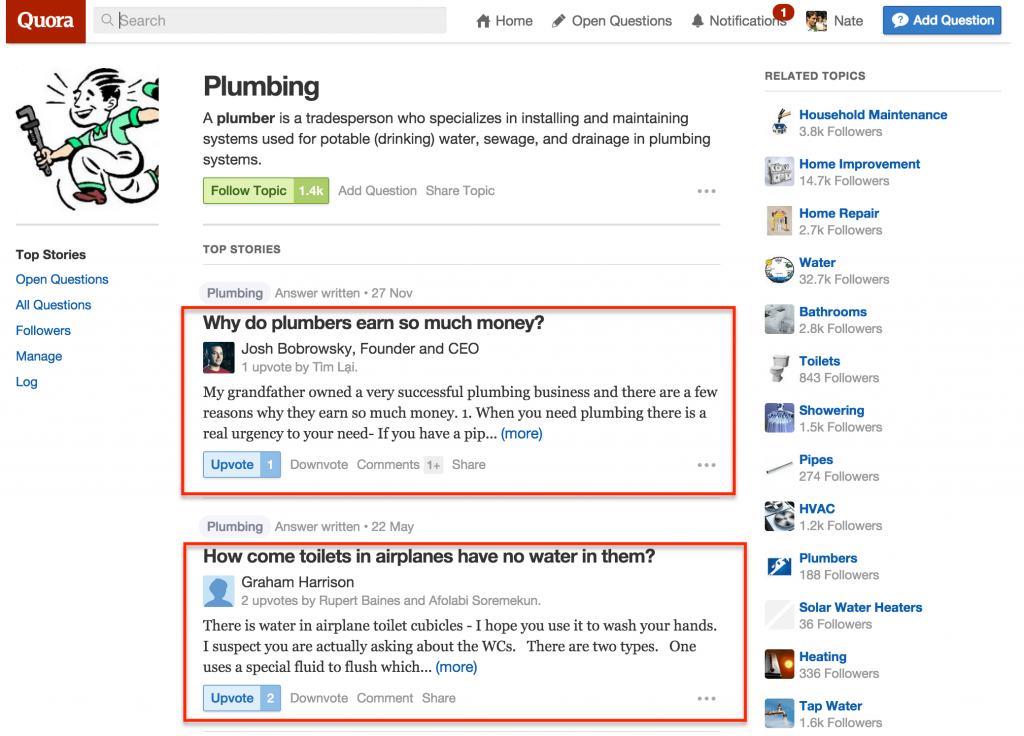This screenshot has width=1024, height=736.
Task: Click Nate's profile avatar
Action: click(816, 21)
